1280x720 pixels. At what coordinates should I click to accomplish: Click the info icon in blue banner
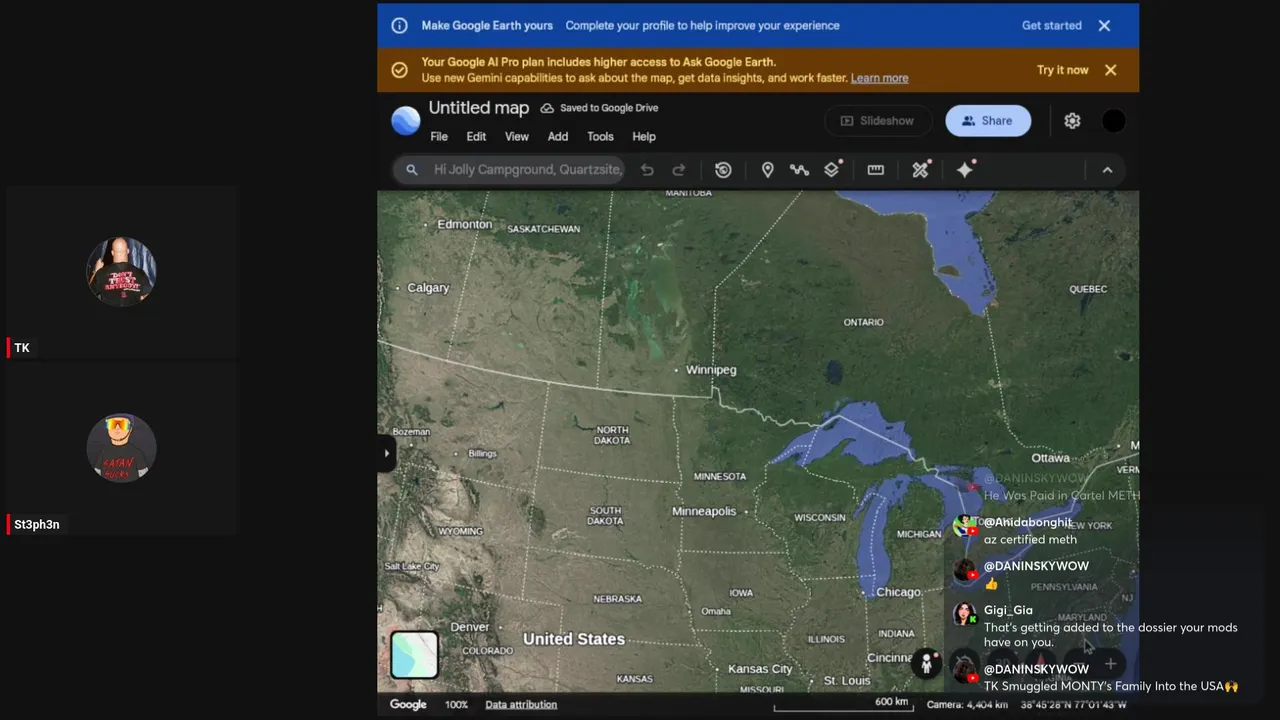[x=399, y=26]
